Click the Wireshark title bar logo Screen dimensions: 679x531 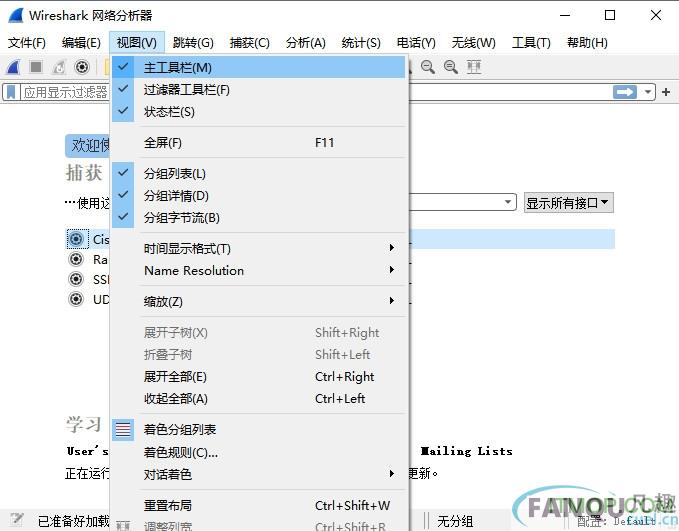[16, 15]
